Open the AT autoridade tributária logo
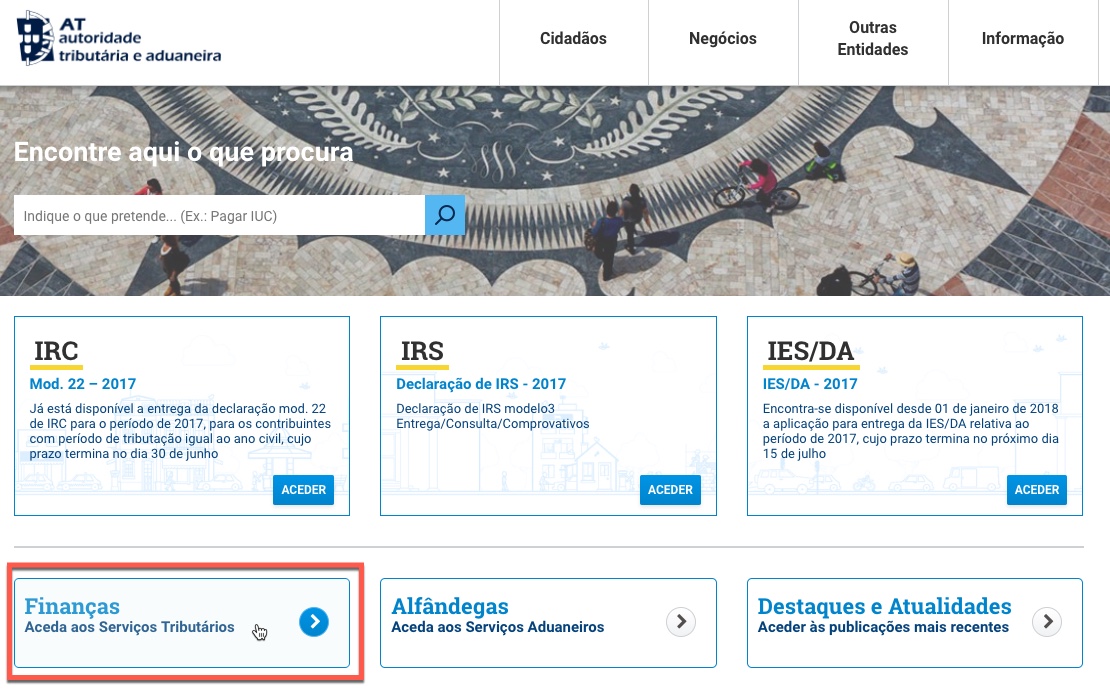Image resolution: width=1110 pixels, height=690 pixels. 118,39
